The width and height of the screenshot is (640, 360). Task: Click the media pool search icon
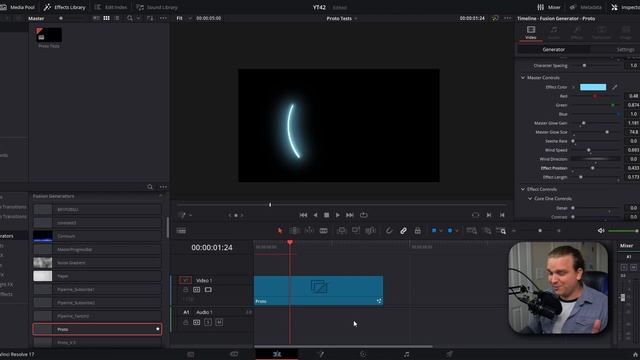pos(130,18)
